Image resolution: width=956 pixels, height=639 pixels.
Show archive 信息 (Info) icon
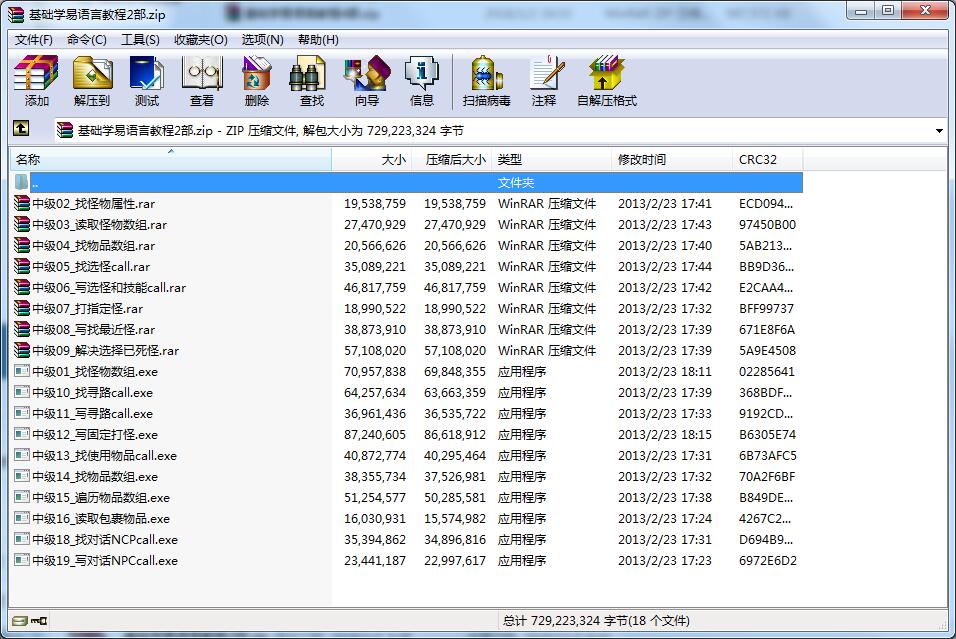coord(422,82)
